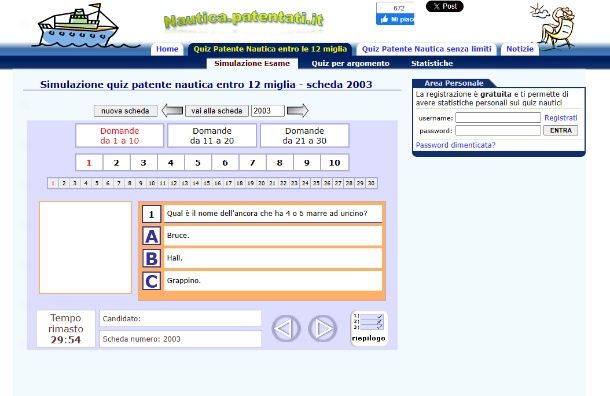Click the round next question arrow
Viewport: 610px width, 396px height.
tap(323, 329)
